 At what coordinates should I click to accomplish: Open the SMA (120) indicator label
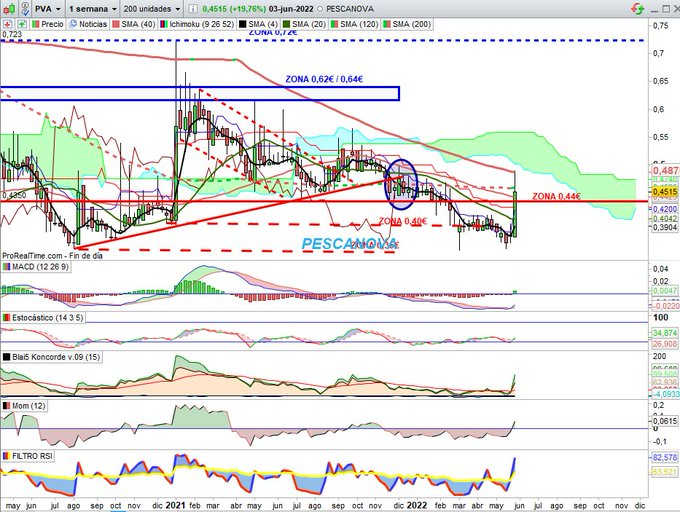354,24
